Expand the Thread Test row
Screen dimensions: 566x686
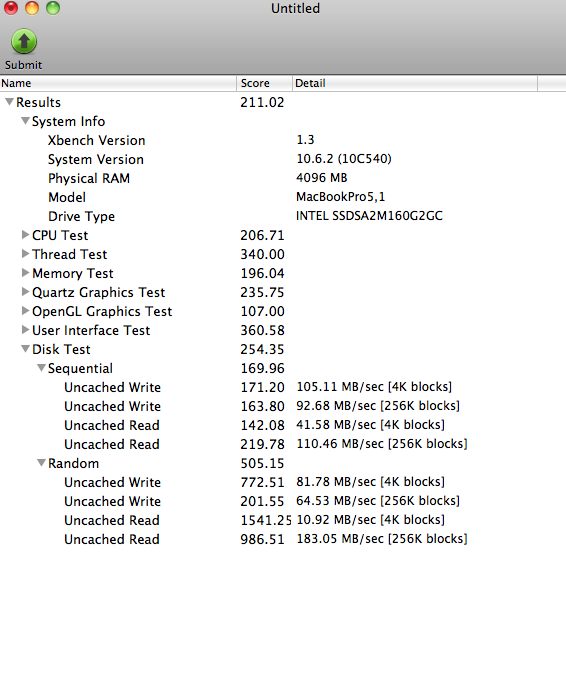tap(25, 254)
